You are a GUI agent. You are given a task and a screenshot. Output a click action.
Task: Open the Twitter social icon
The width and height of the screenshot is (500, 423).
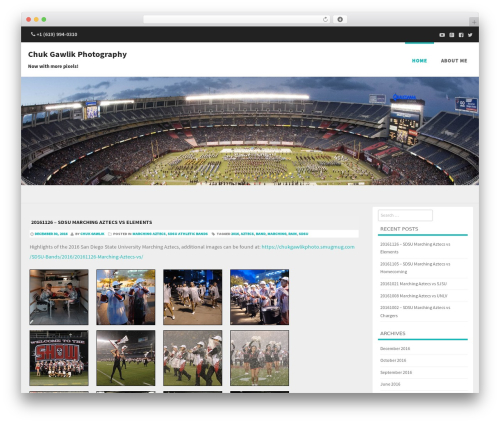tap(470, 35)
